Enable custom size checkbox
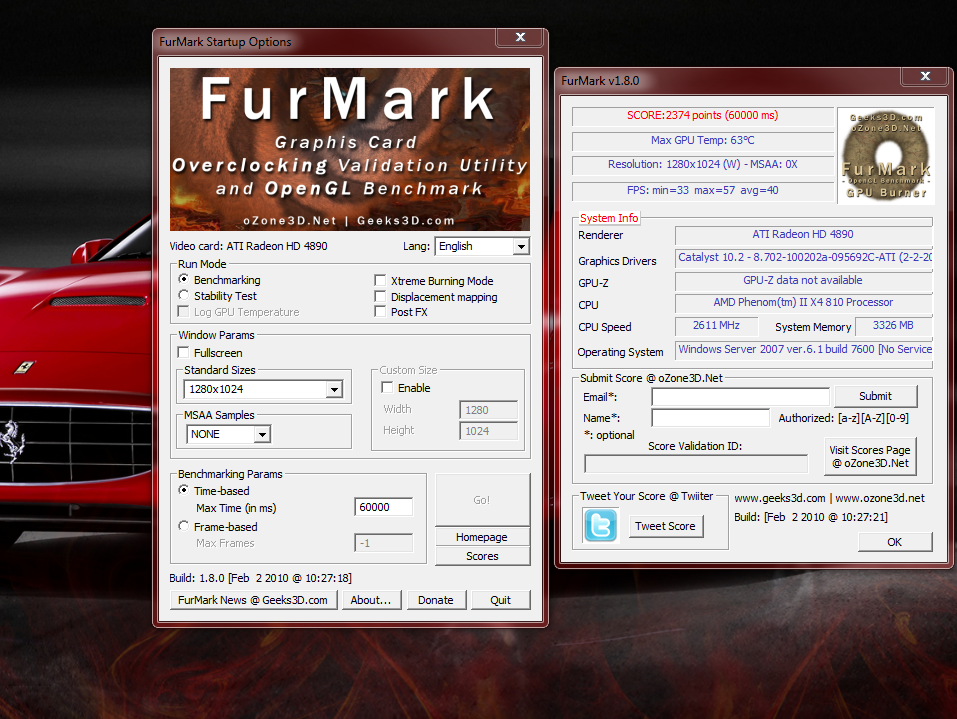957x719 pixels. [387, 388]
